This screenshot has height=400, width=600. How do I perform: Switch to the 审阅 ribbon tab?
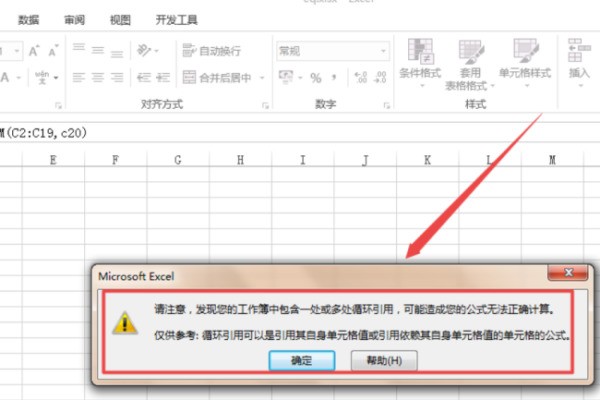[x=75, y=20]
